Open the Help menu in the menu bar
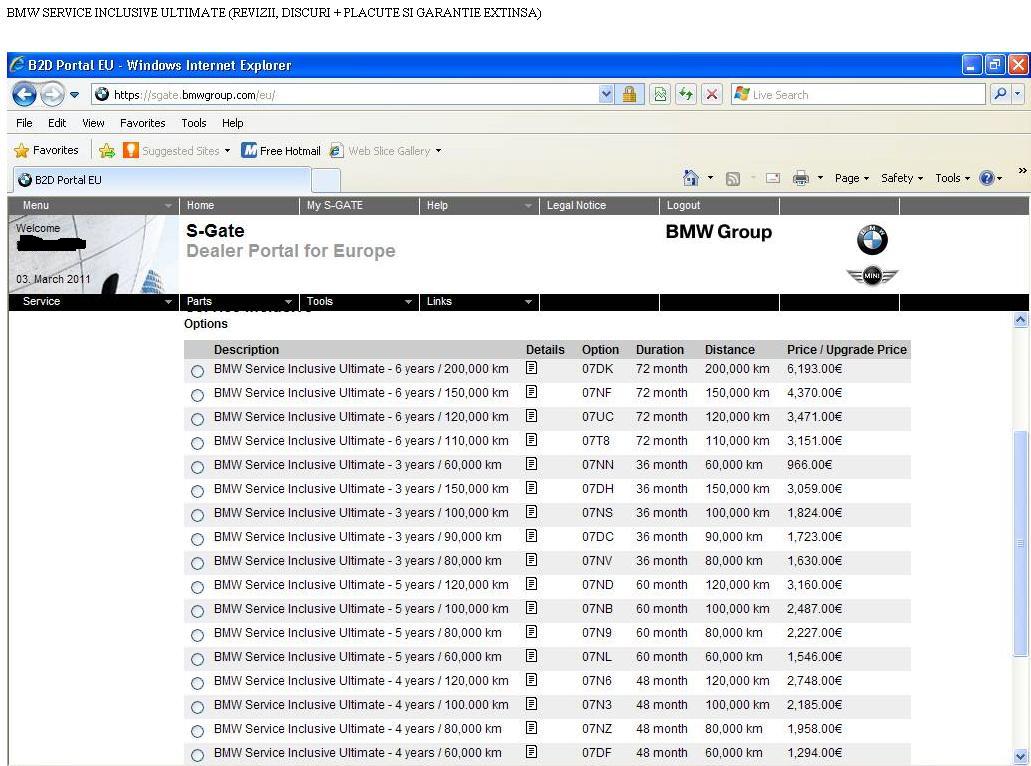Screen dimensions: 1031x766 [x=233, y=123]
